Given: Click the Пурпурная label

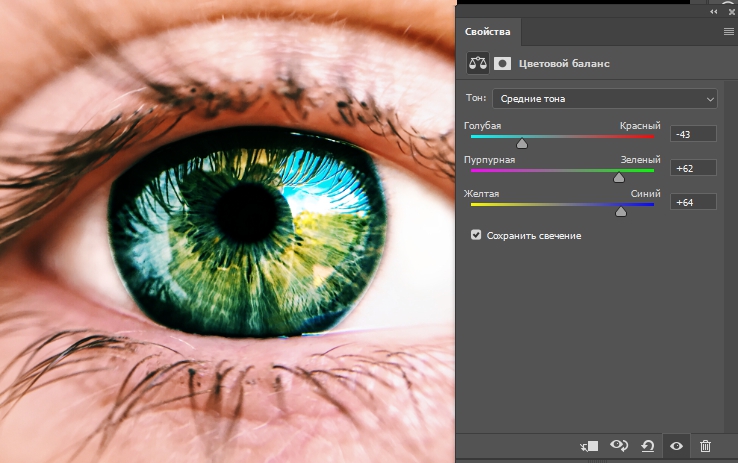Looking at the screenshot, I should point(489,160).
